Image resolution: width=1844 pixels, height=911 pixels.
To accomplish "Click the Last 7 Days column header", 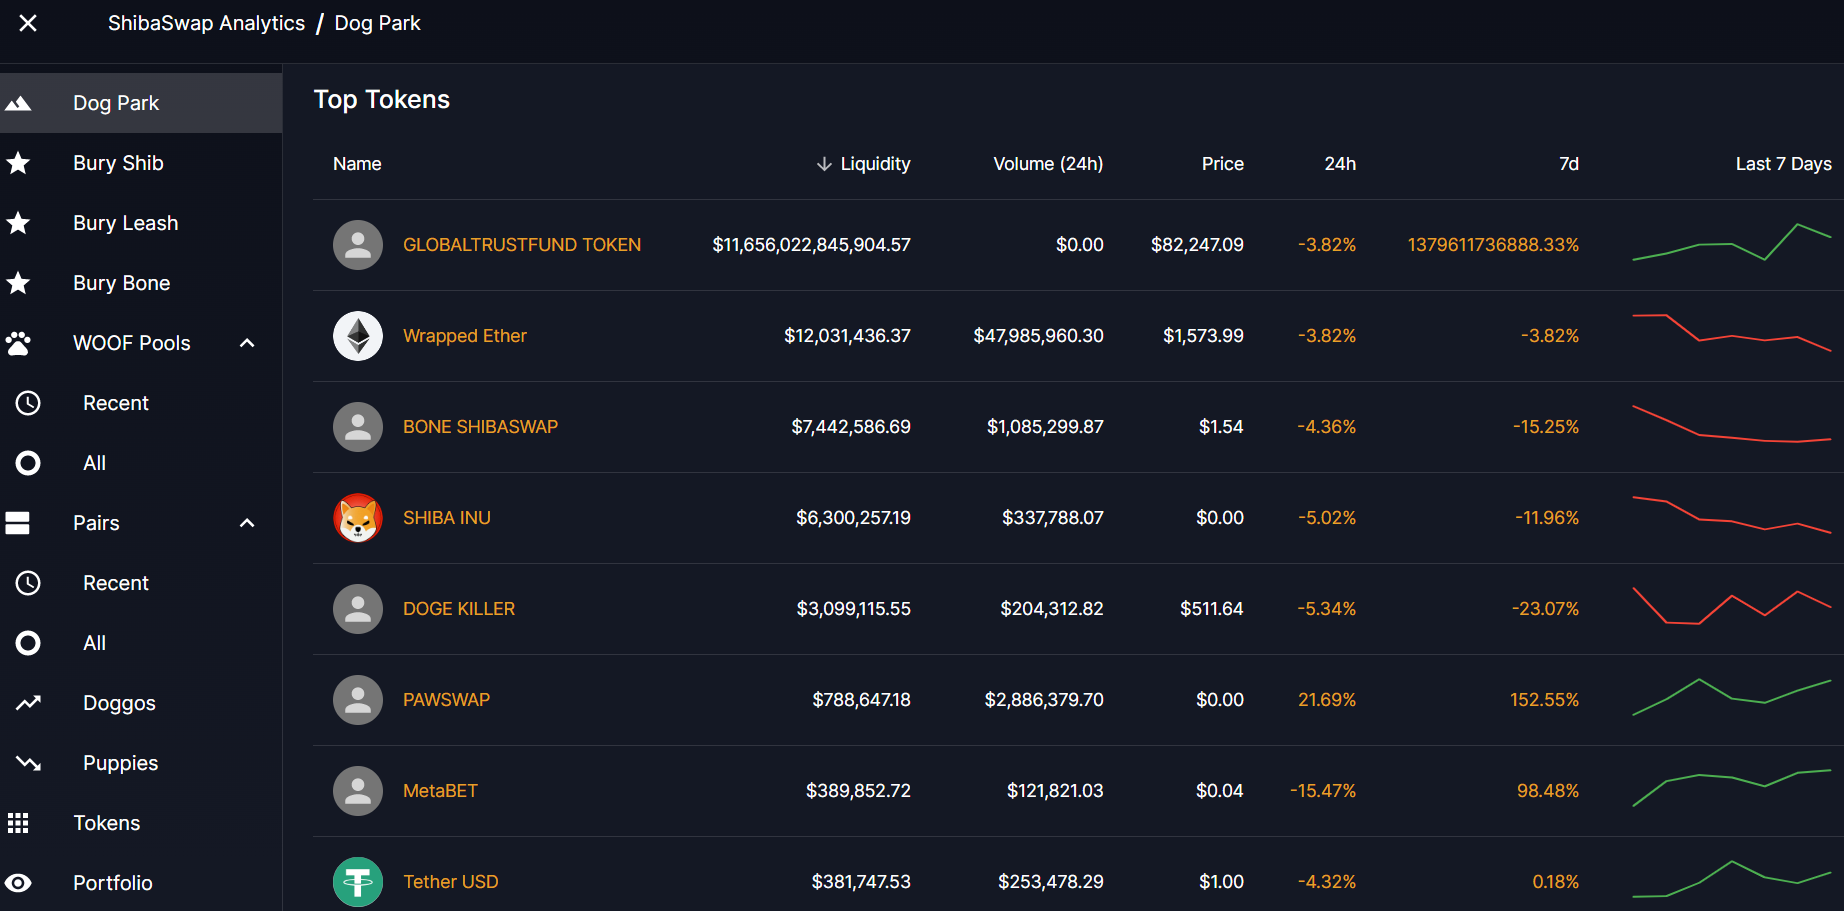I will [1783, 164].
